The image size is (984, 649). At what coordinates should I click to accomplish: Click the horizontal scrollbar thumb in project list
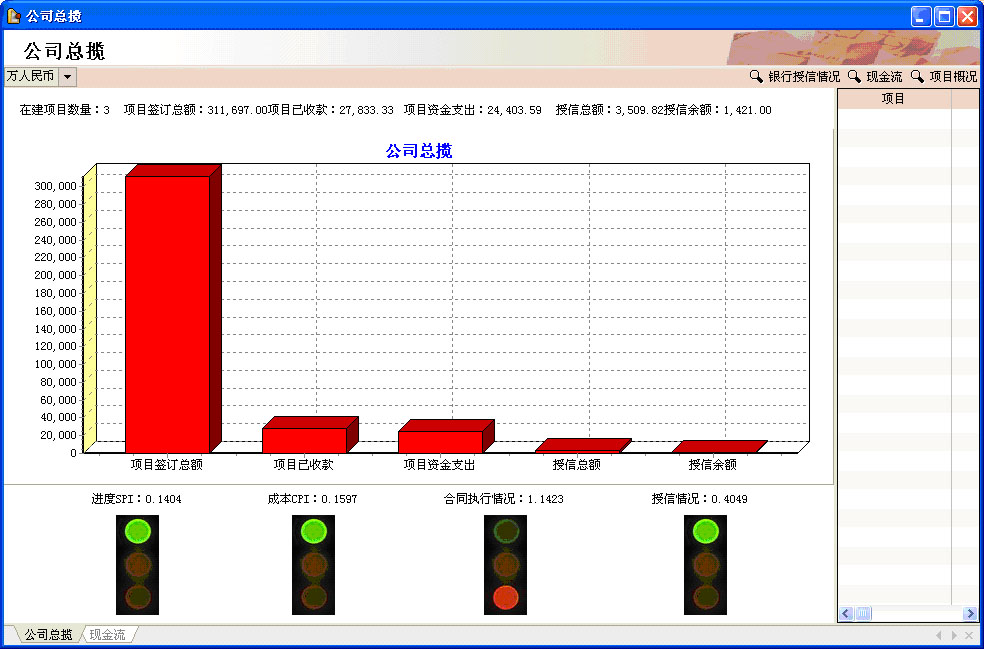863,613
